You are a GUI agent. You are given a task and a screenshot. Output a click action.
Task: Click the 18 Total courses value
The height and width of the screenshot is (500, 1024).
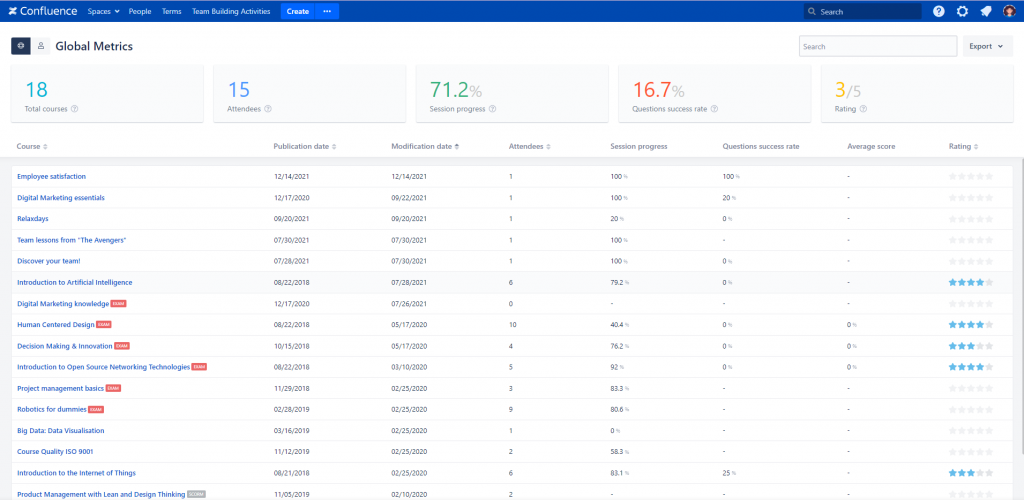36,90
